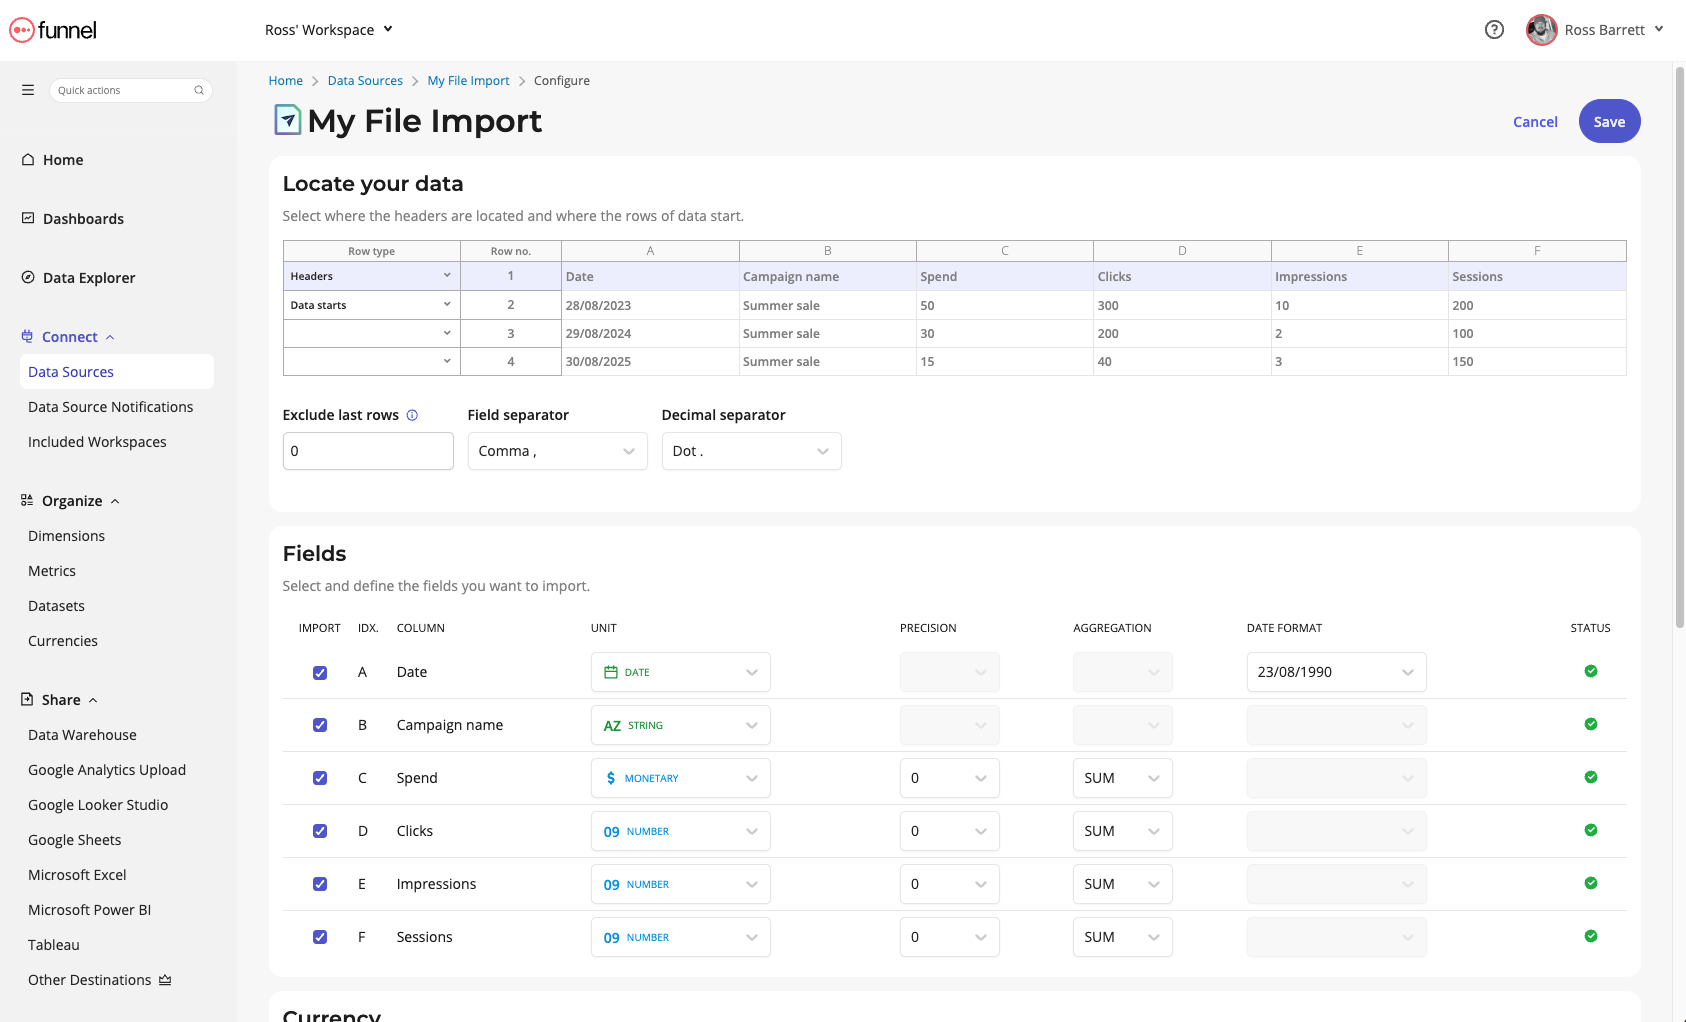Uncheck the import checkbox for Spend
Screen dimensions: 1686x1022
(x=320, y=778)
